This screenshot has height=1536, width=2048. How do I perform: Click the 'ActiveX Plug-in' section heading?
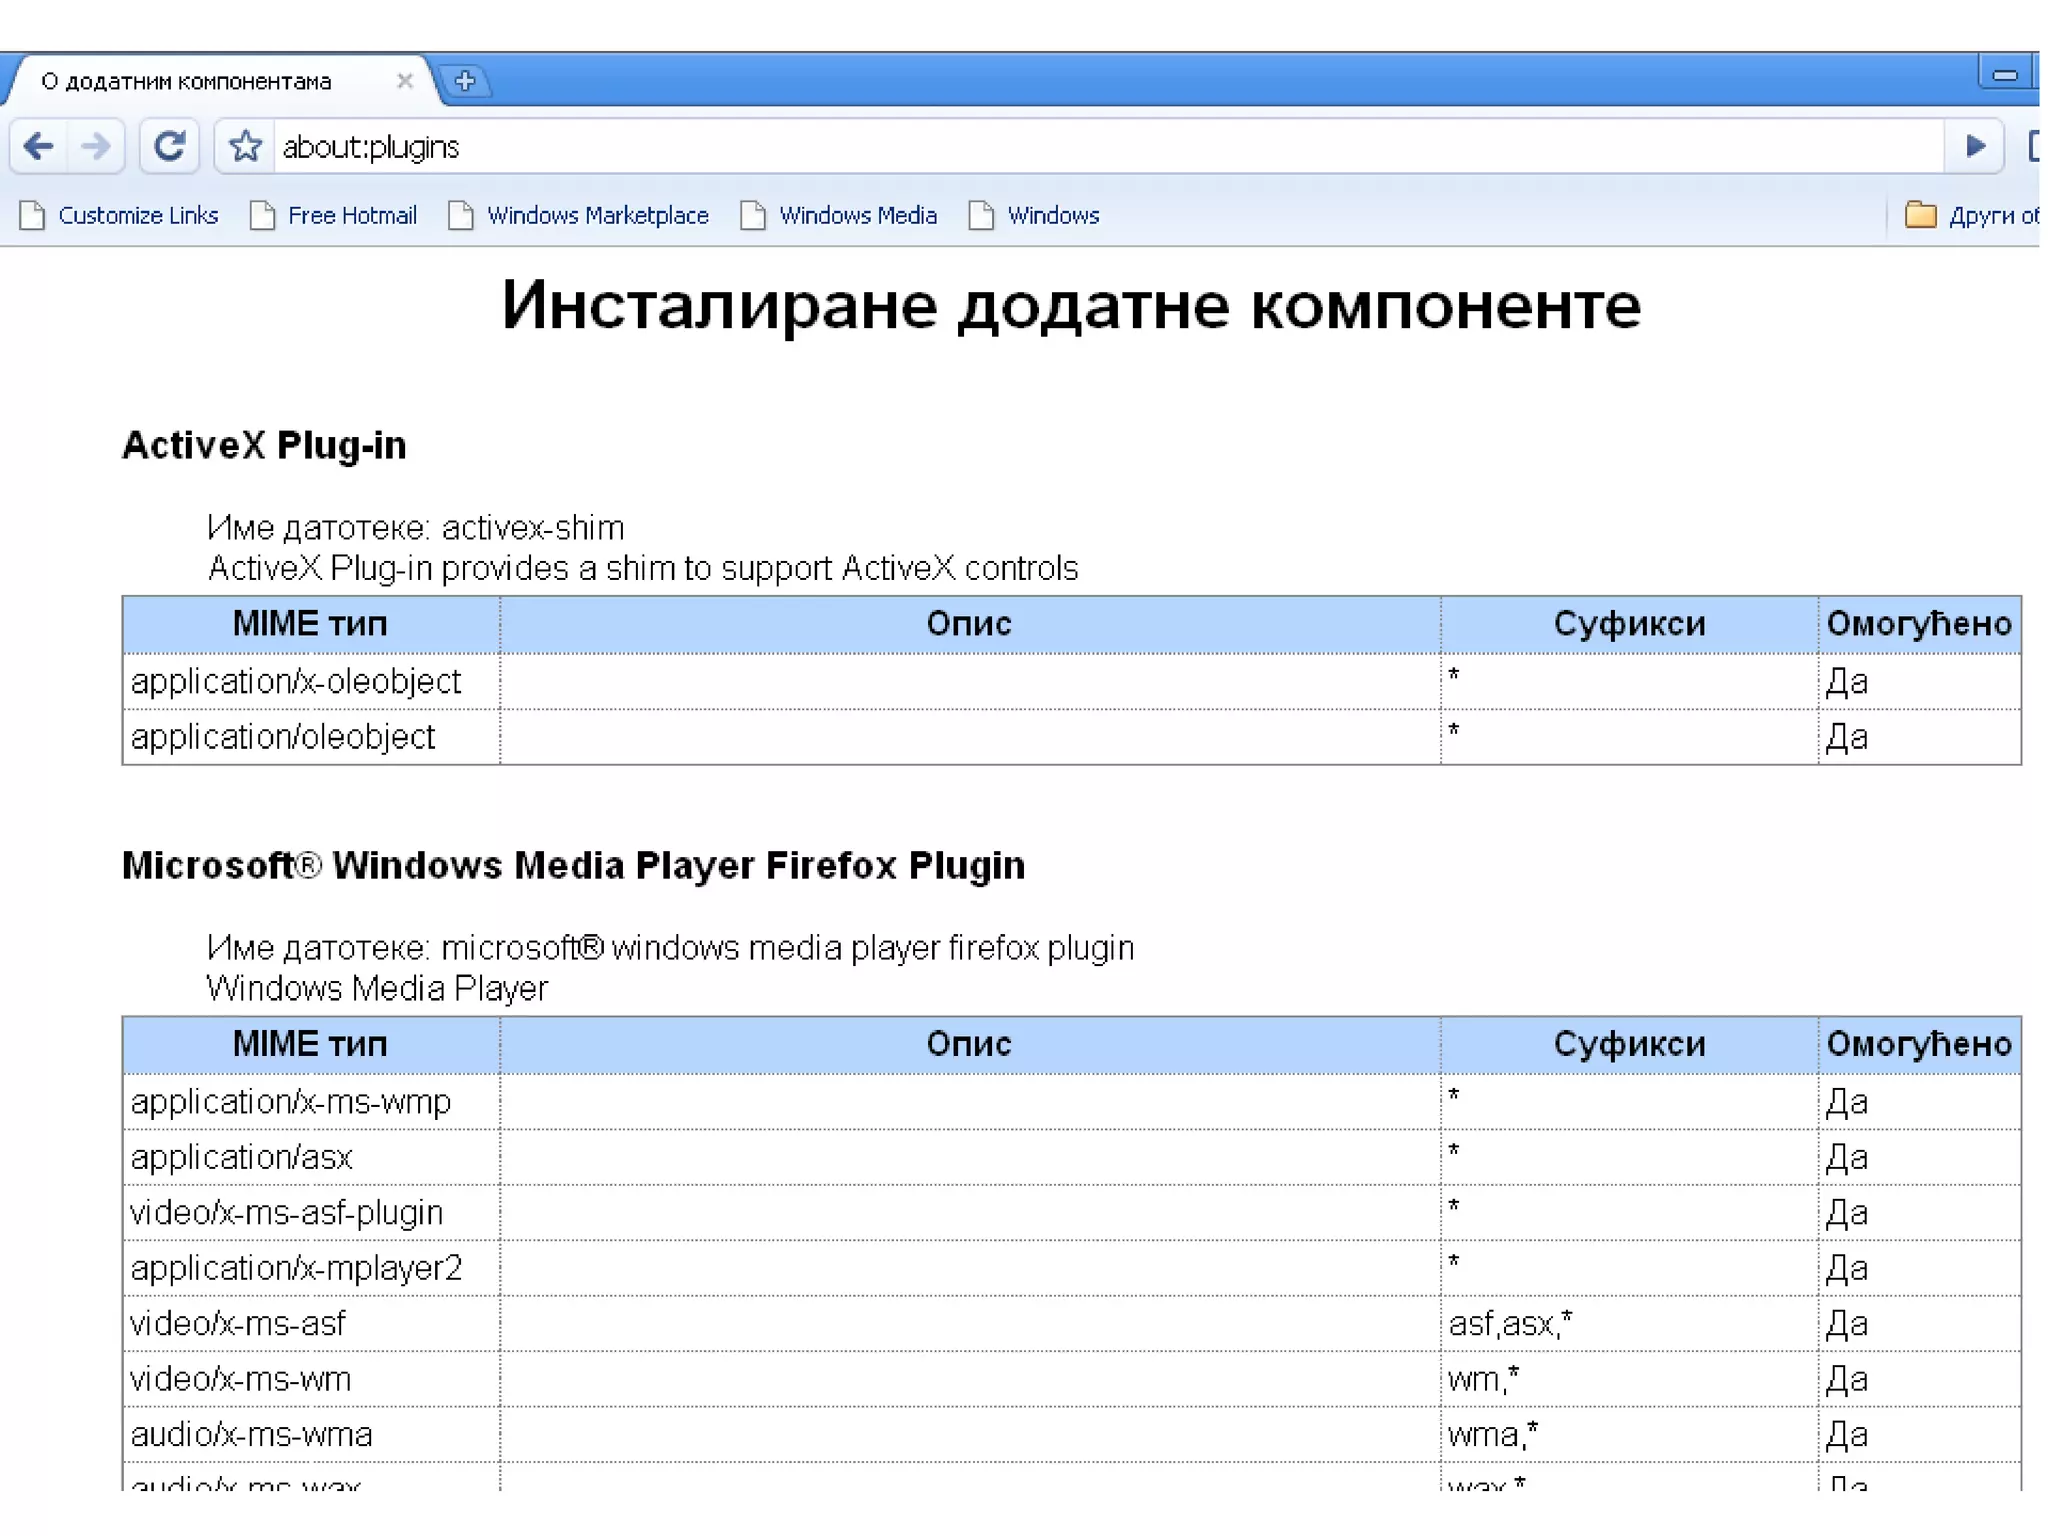[264, 445]
